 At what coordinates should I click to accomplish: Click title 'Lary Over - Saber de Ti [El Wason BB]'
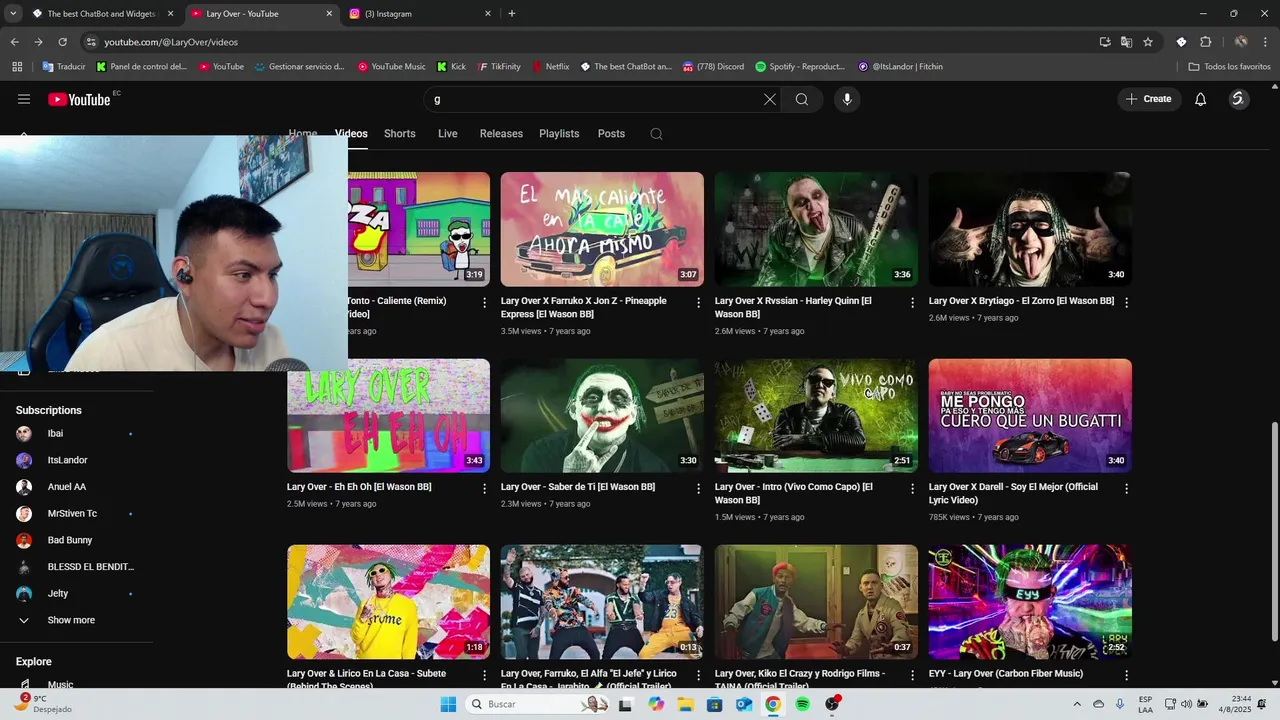[x=578, y=487]
